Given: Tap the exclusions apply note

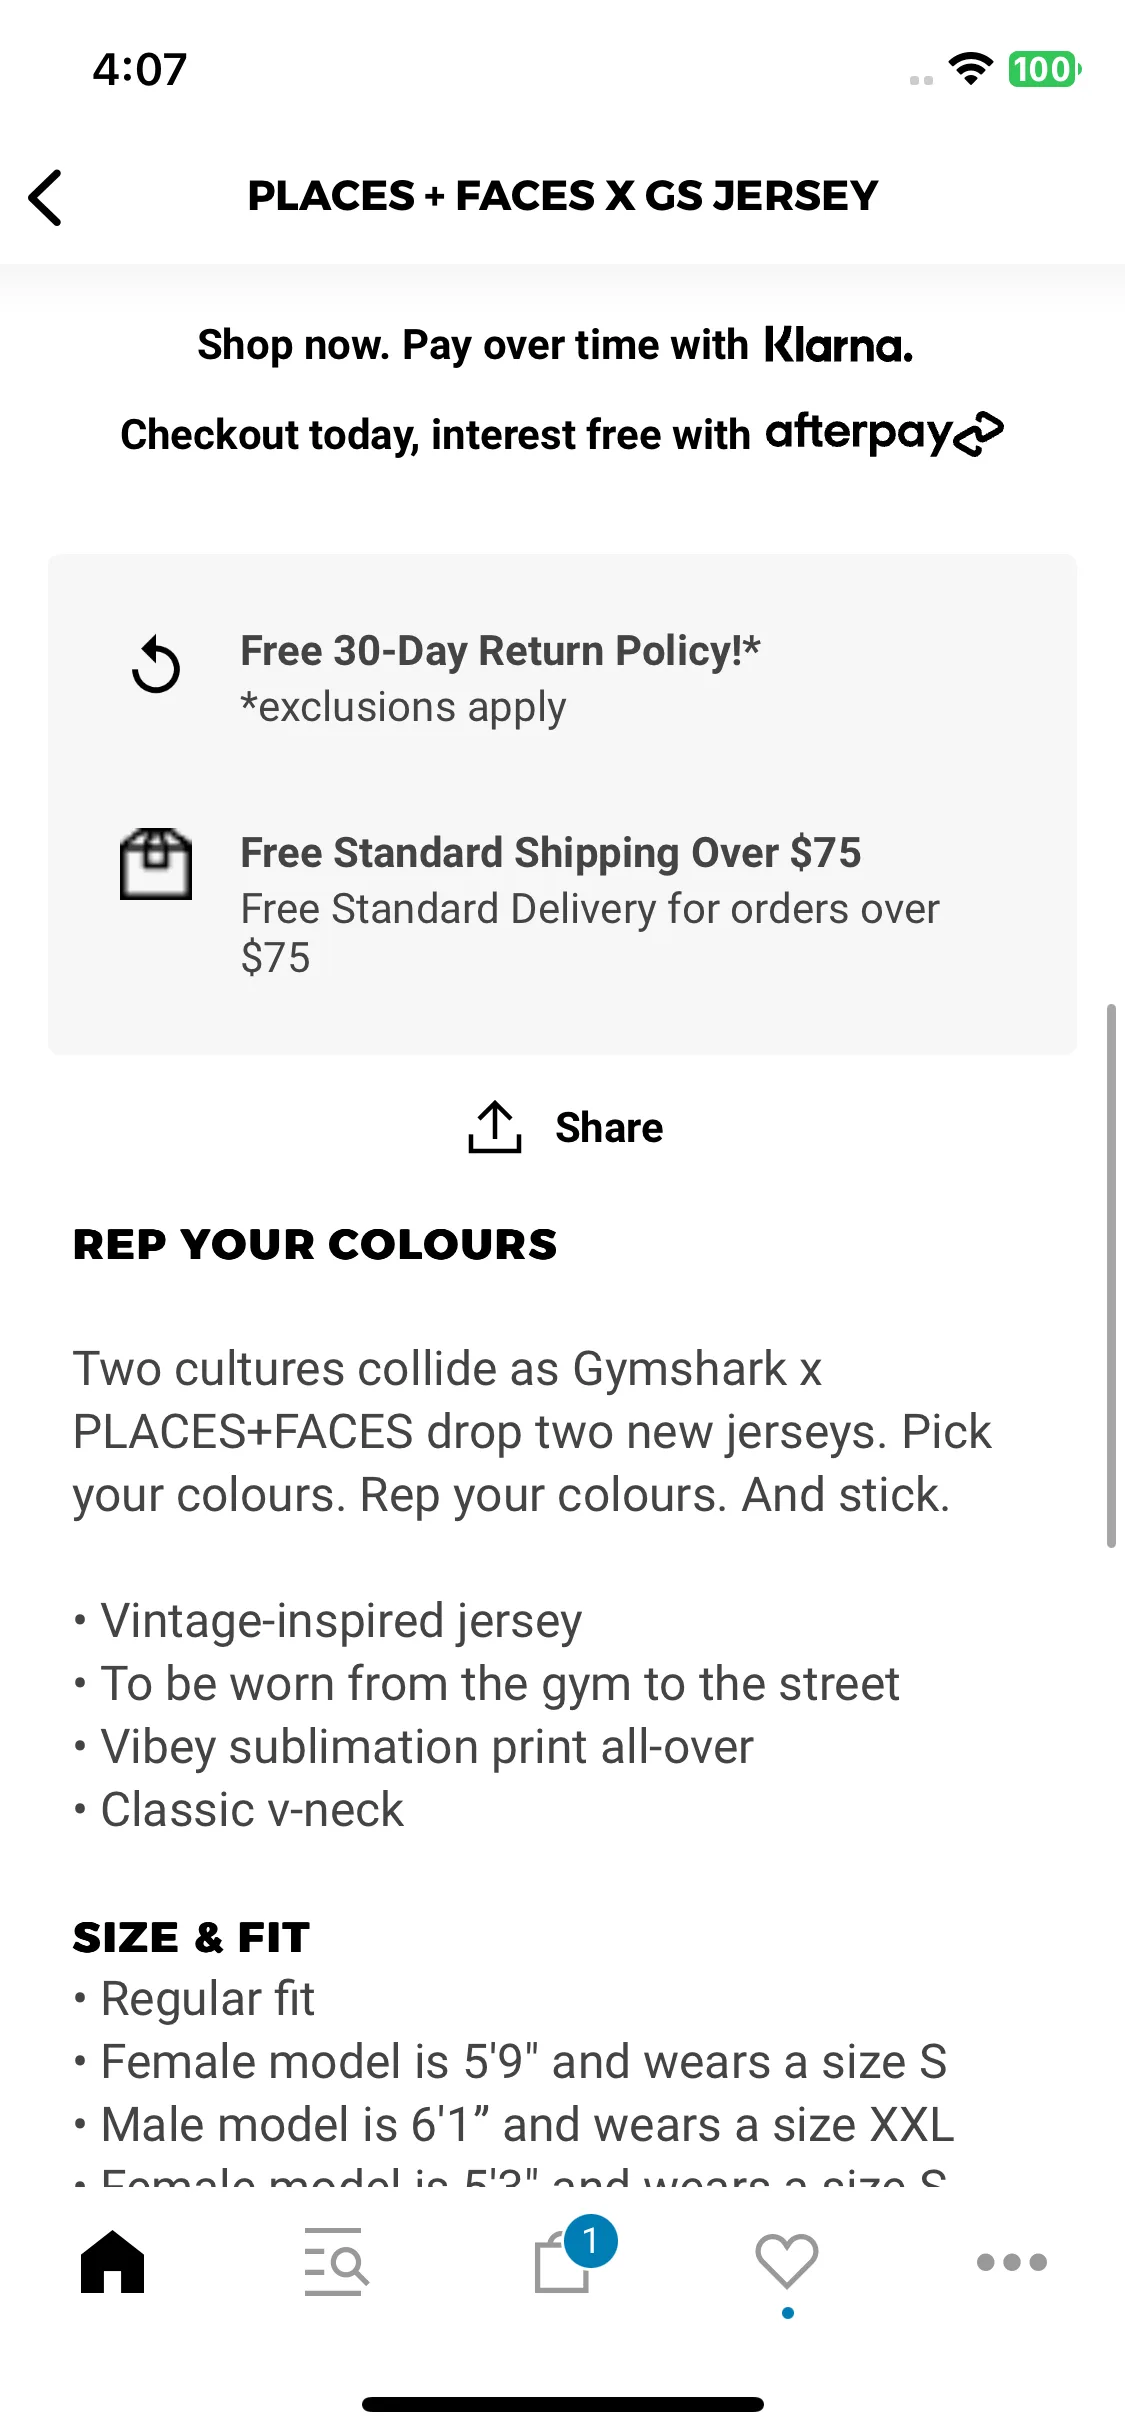Looking at the screenshot, I should 404,707.
